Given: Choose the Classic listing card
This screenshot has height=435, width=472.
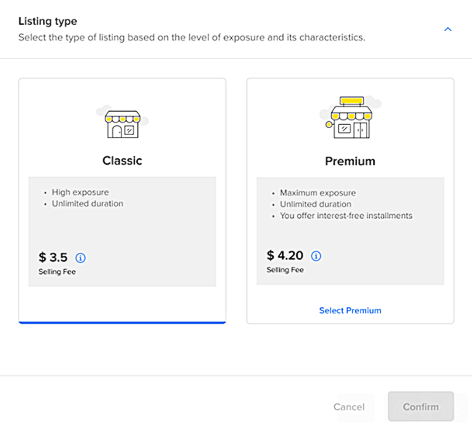Looking at the screenshot, I should (122, 201).
